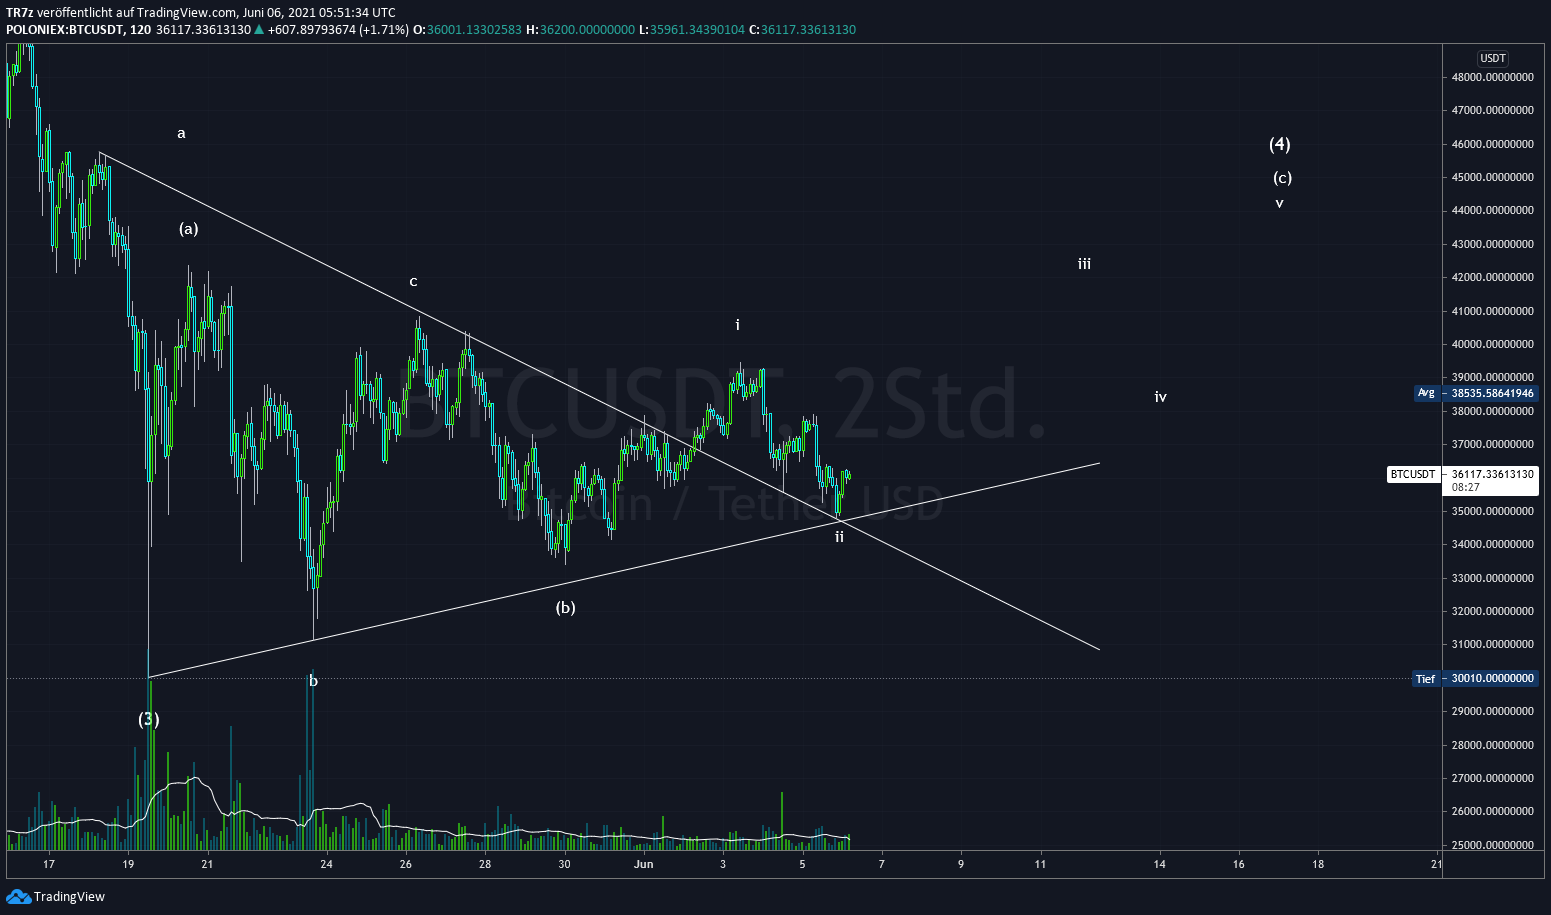
Task: Click the 33000.00000000 price axis label
Action: coord(1493,578)
